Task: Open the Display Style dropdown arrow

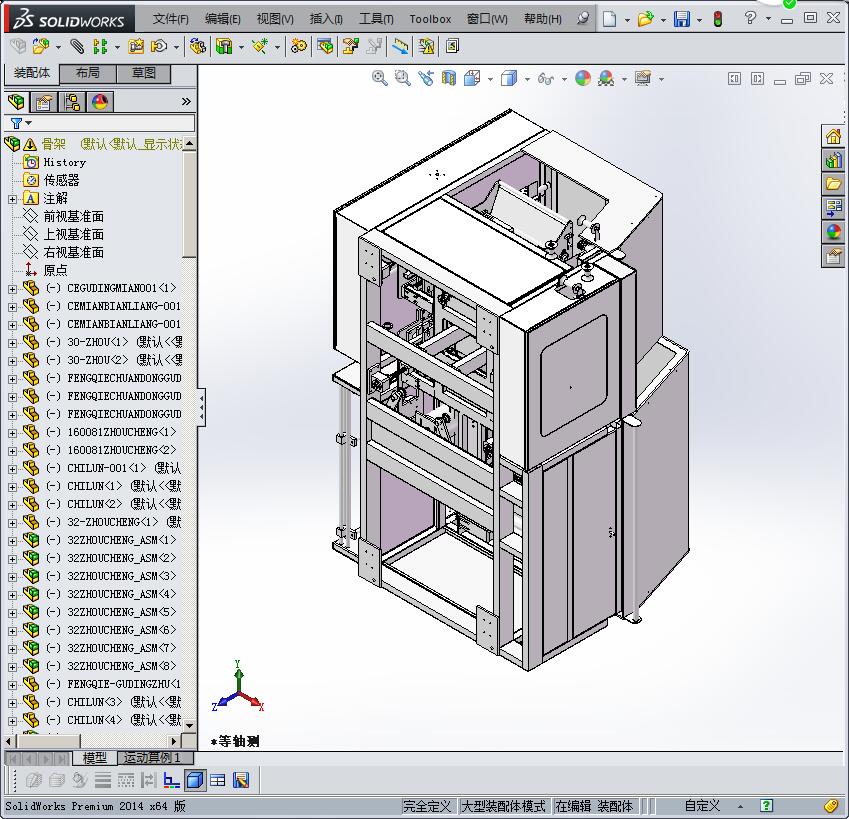Action: 527,79
